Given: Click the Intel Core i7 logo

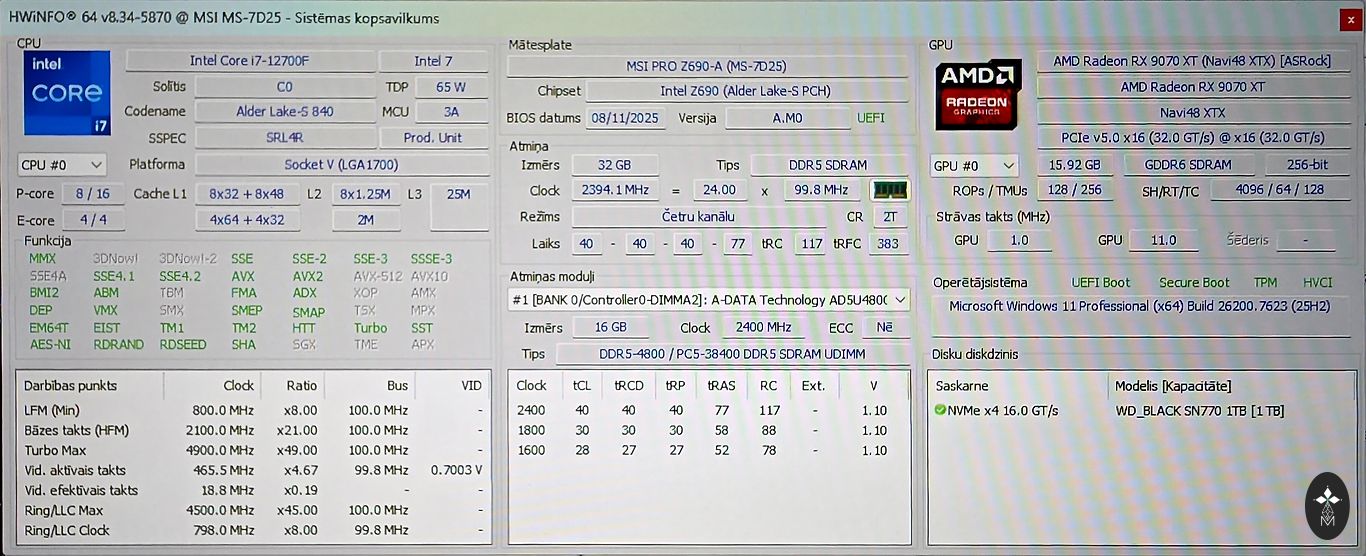Looking at the screenshot, I should [67, 93].
